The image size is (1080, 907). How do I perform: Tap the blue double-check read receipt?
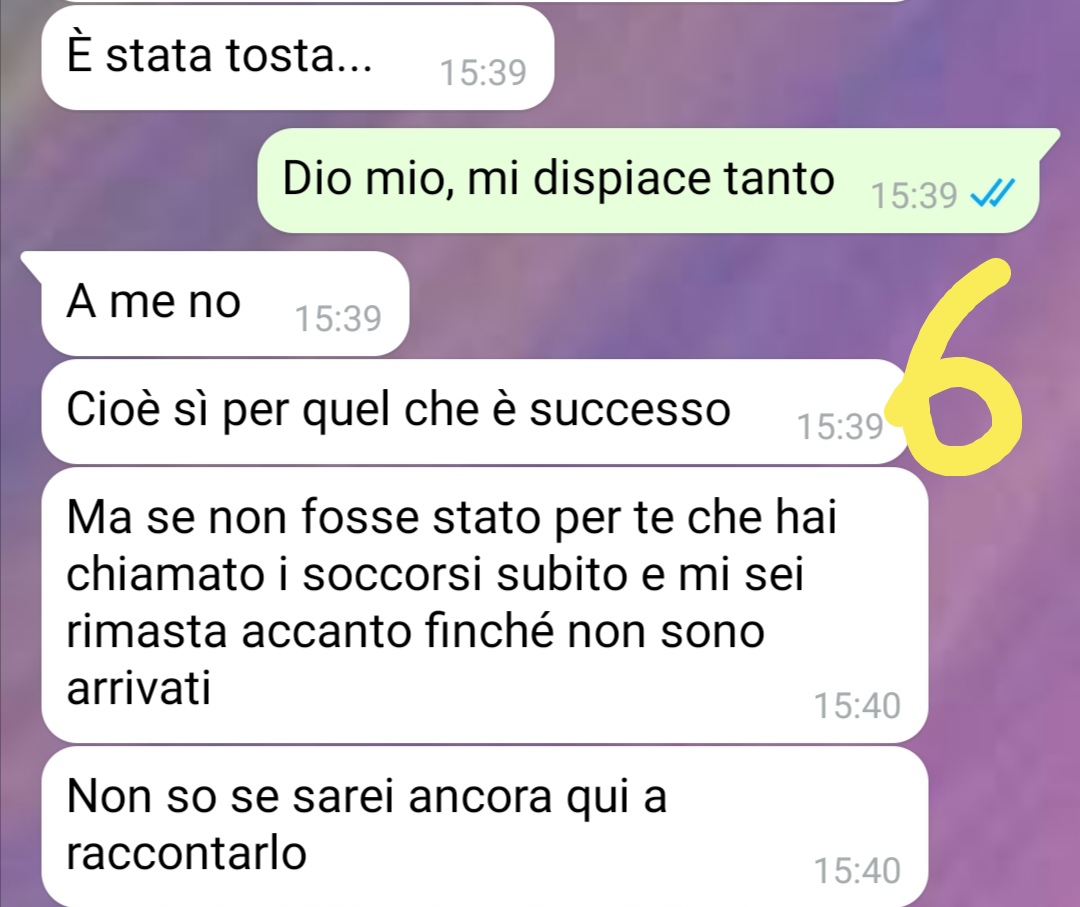point(993,193)
